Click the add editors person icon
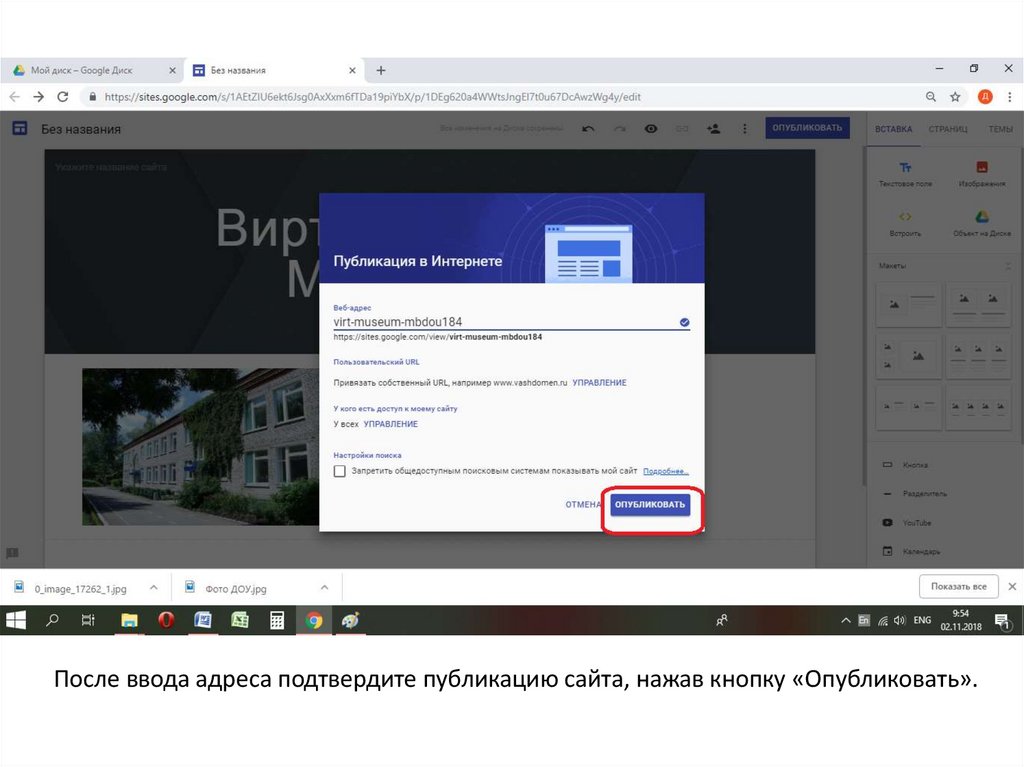Viewport: 1024px width, 767px height. tap(713, 129)
